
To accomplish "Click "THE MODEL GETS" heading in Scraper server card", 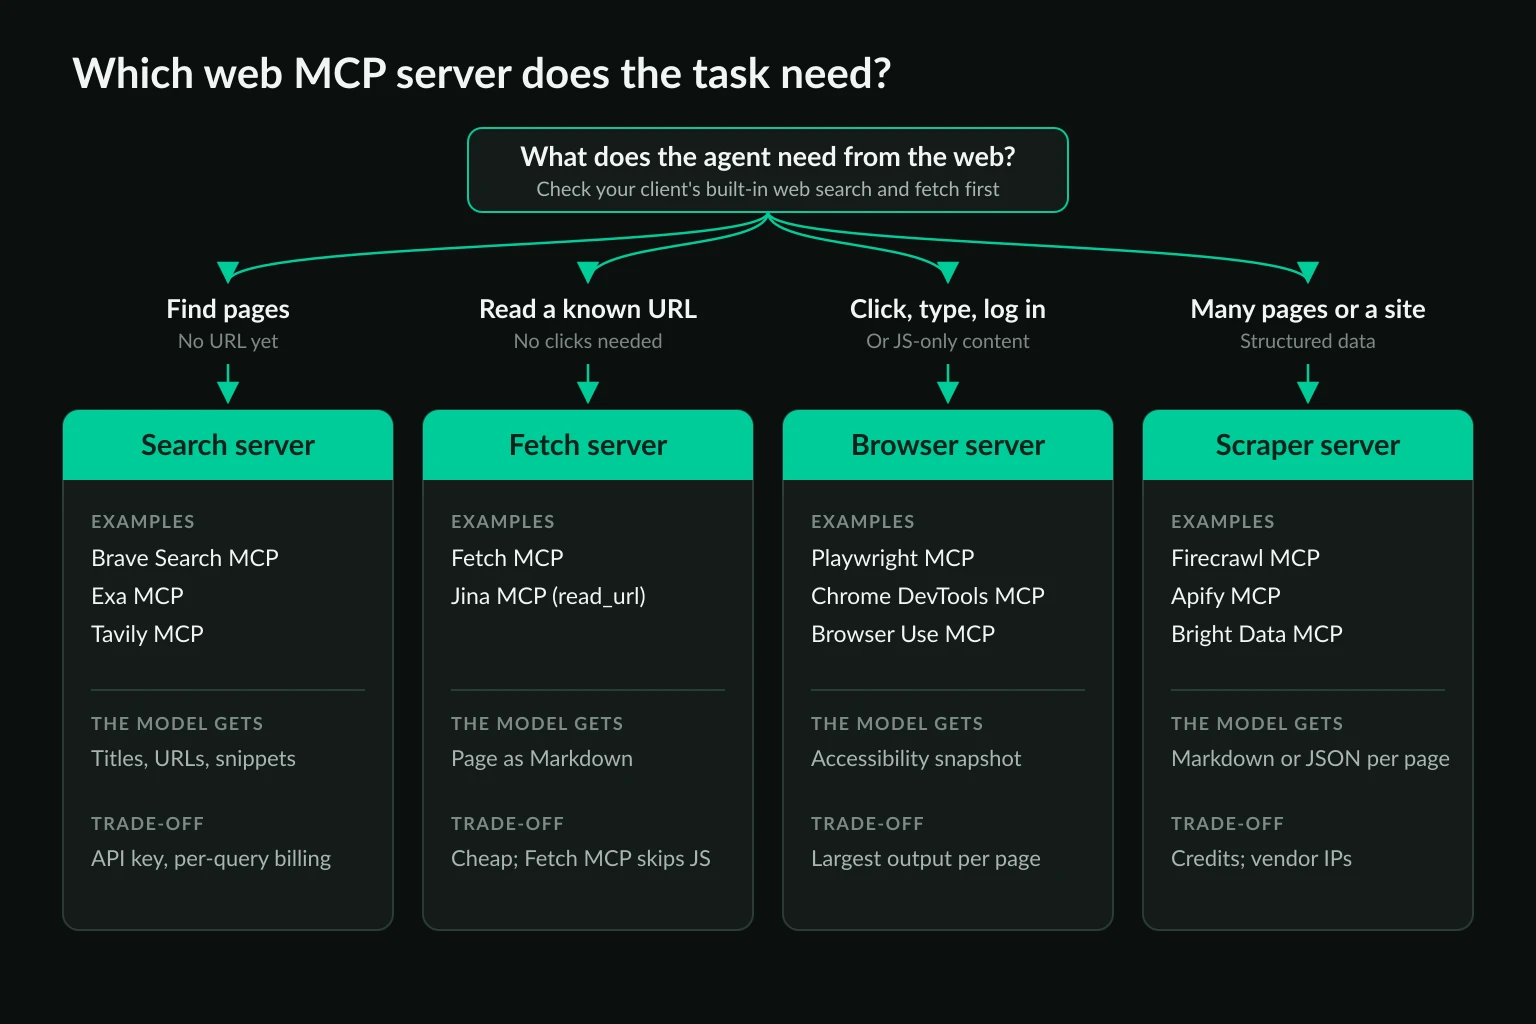I will (1257, 724).
